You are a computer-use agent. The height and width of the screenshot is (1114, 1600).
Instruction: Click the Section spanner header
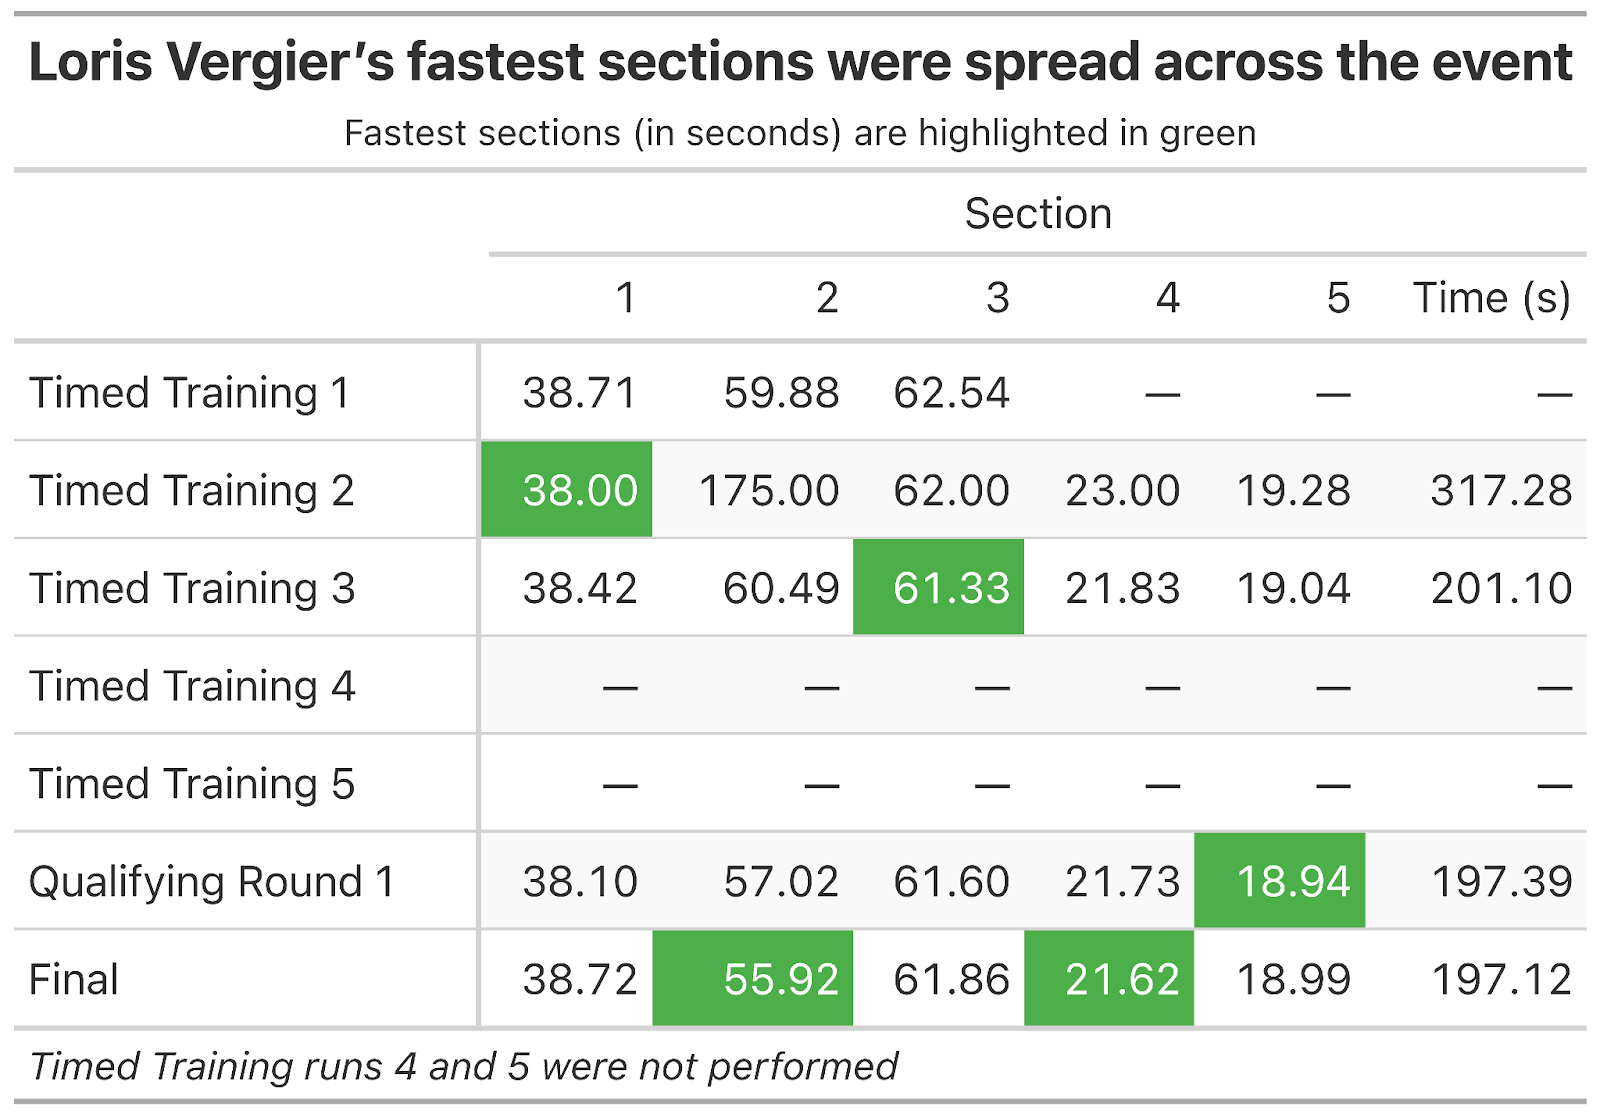coord(1038,214)
